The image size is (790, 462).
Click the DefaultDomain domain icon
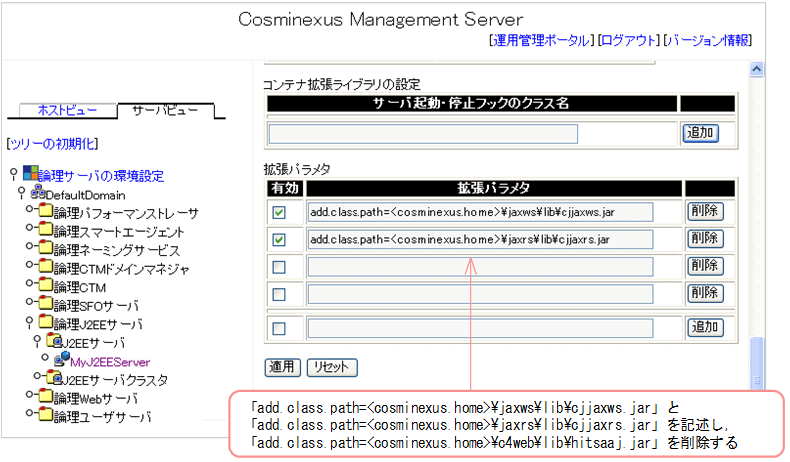pyautogui.click(x=38, y=192)
